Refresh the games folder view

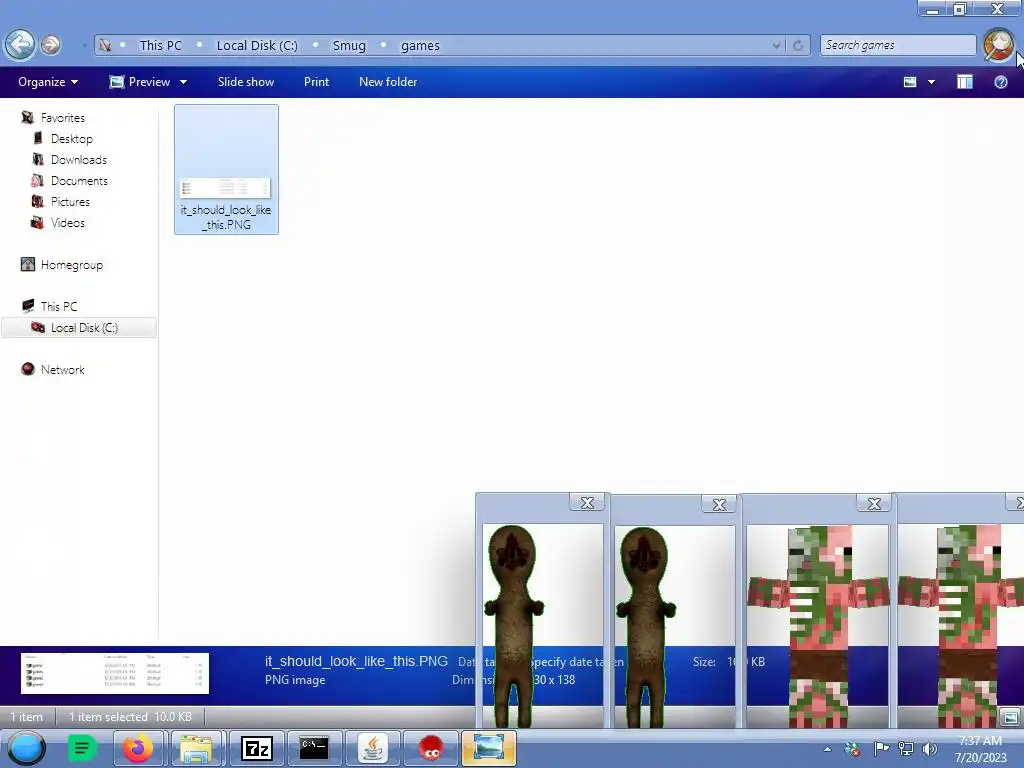[x=798, y=45]
